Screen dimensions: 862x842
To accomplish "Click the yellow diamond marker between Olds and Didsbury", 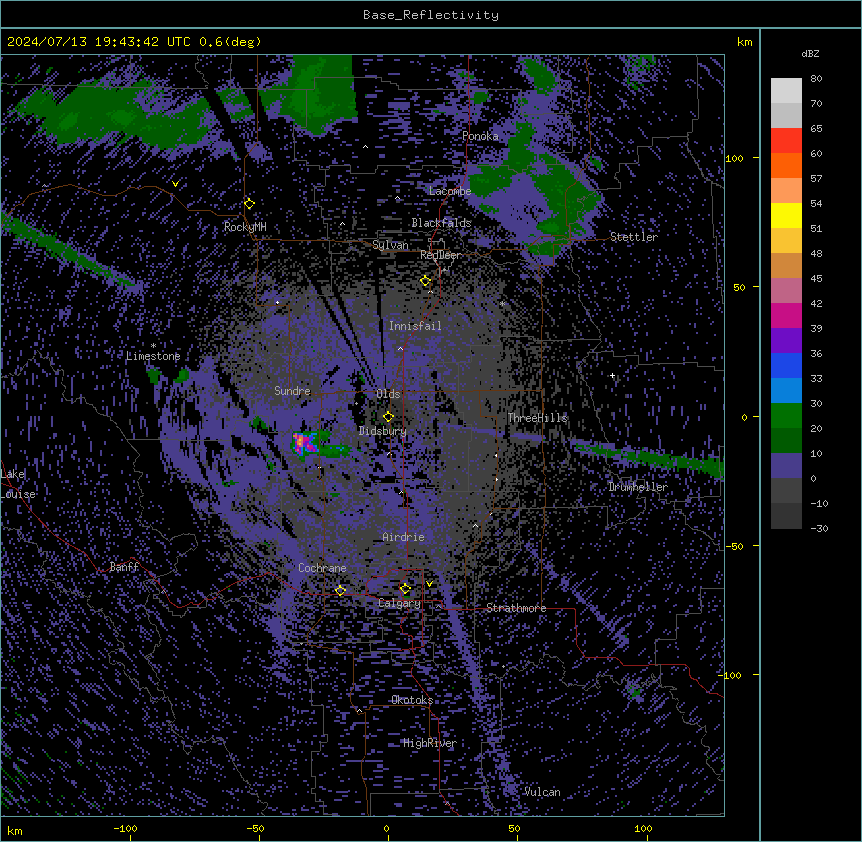I will pos(388,417).
